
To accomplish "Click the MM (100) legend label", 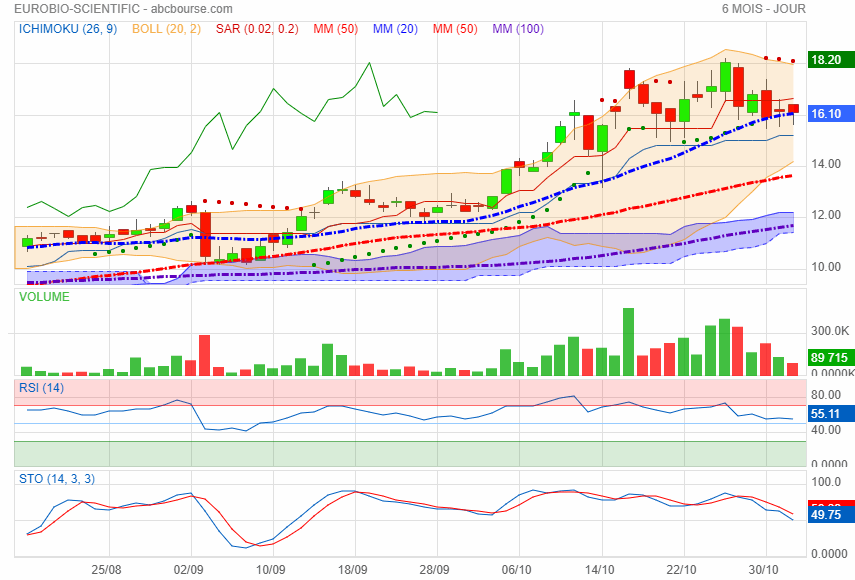I will (518, 29).
